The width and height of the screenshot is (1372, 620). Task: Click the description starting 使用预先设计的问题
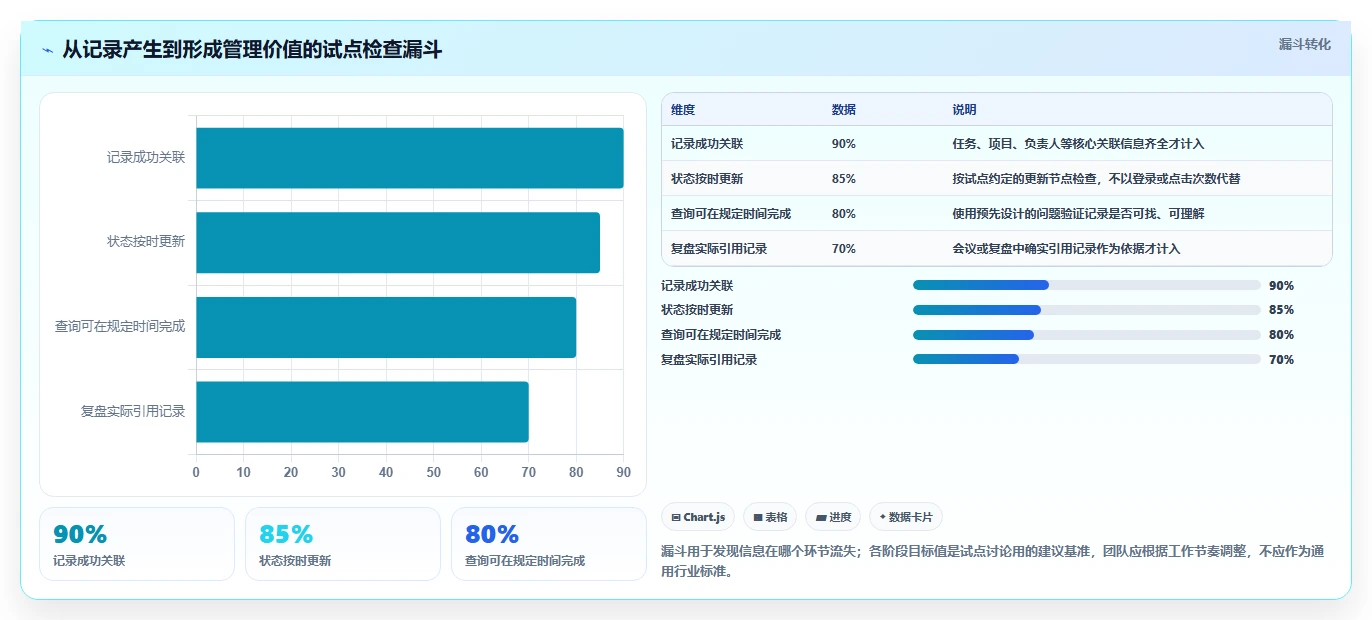1078,214
